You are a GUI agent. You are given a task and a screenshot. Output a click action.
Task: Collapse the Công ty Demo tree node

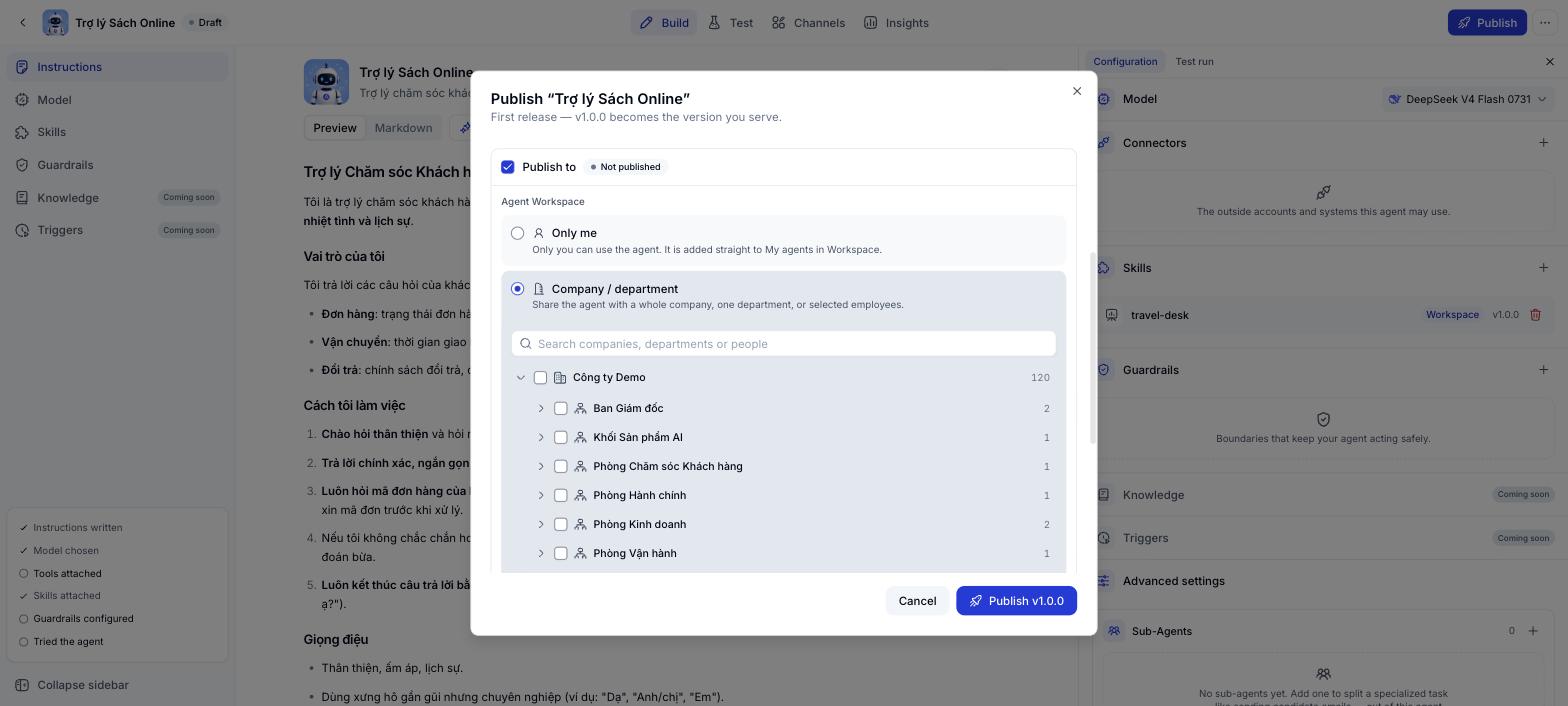pyautogui.click(x=520, y=378)
